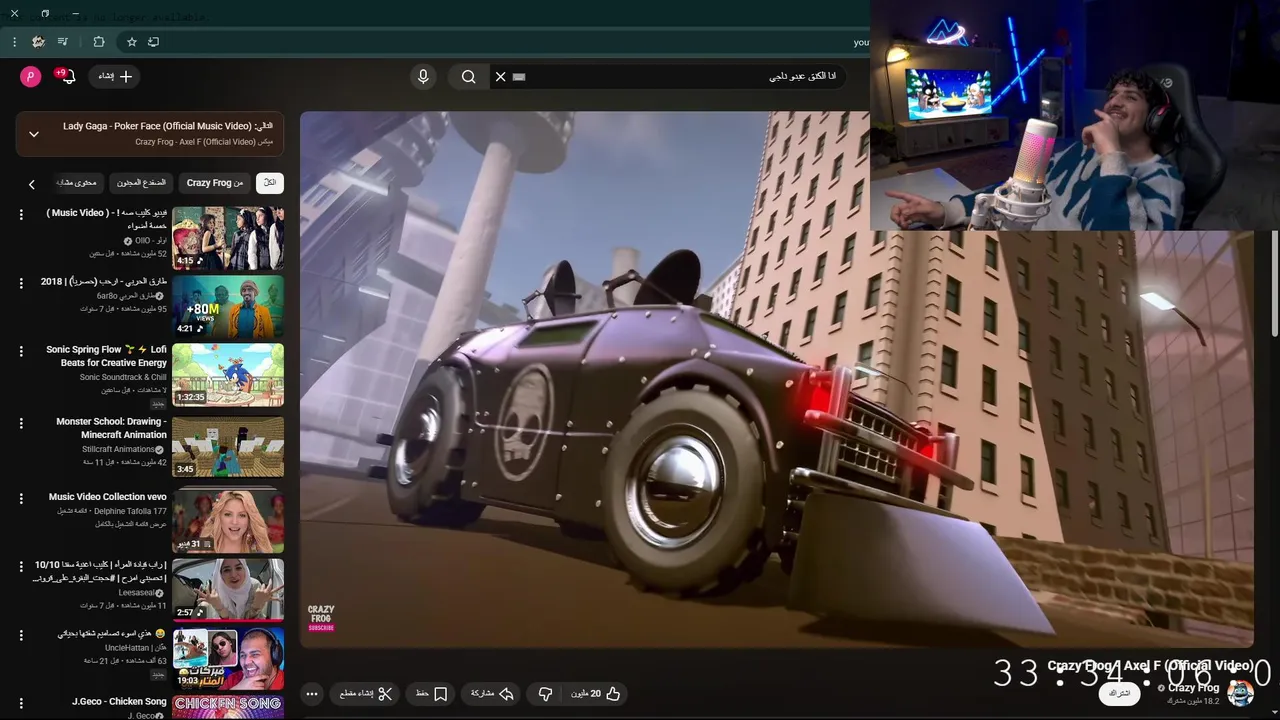Open the browser media control icon
The image size is (1280, 720).
click(x=63, y=42)
